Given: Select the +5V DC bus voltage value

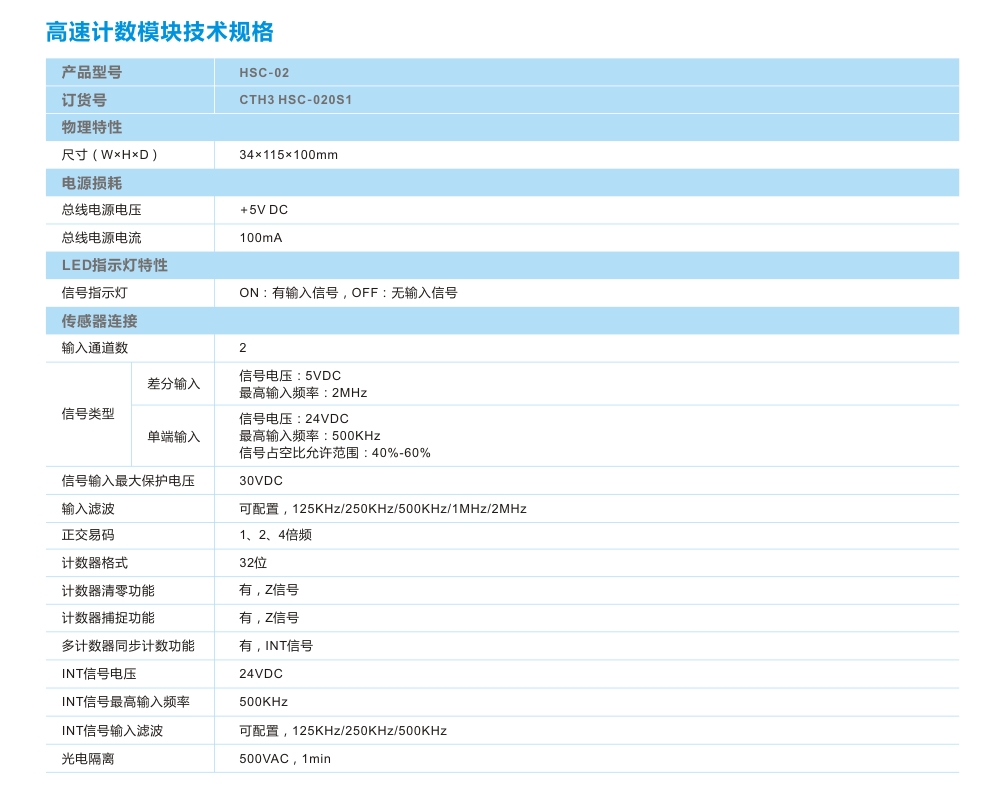Looking at the screenshot, I should [x=264, y=210].
